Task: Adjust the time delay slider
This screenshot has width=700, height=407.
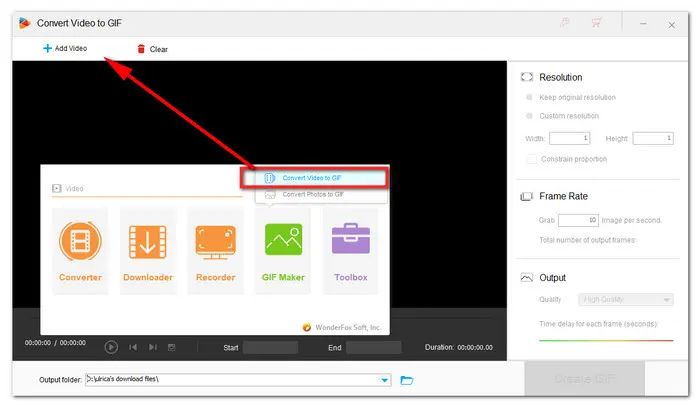Action: tap(606, 341)
